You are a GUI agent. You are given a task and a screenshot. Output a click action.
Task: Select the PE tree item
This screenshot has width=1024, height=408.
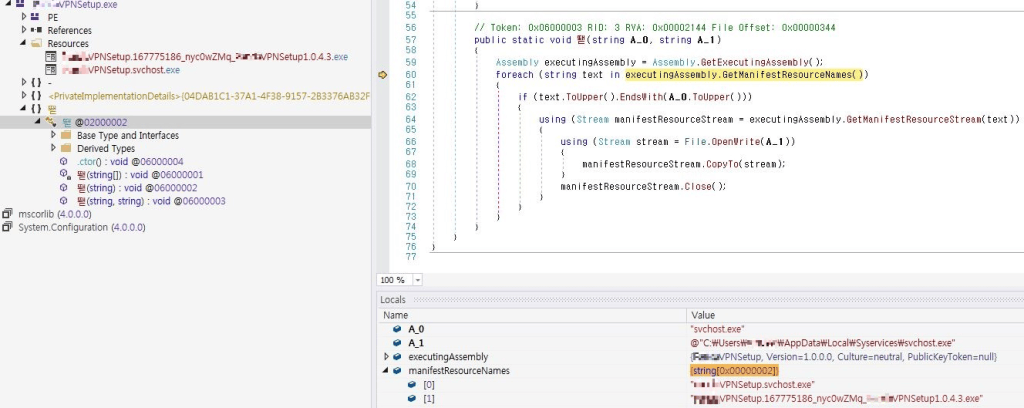click(x=53, y=18)
